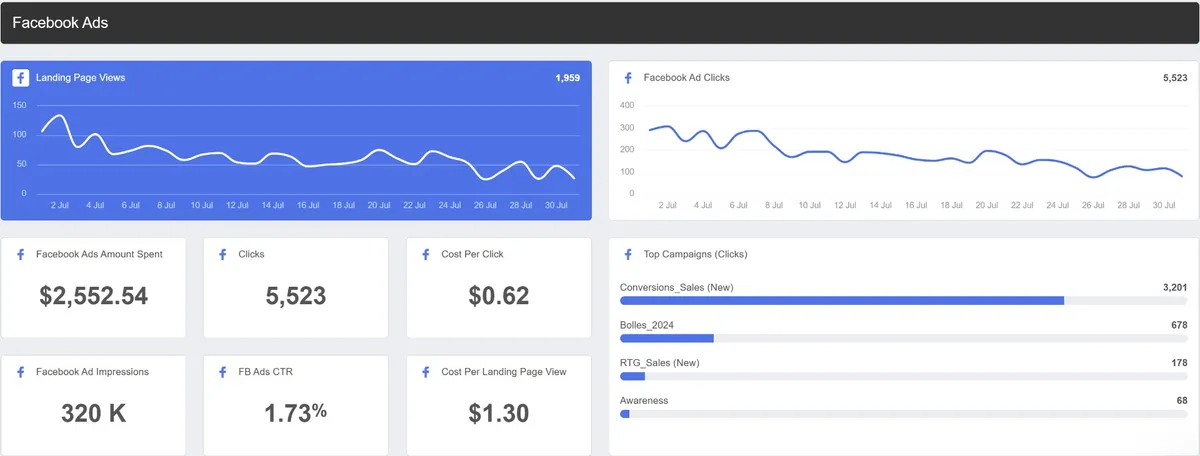
Task: Click the Landing Page Views title
Action: [x=80, y=77]
